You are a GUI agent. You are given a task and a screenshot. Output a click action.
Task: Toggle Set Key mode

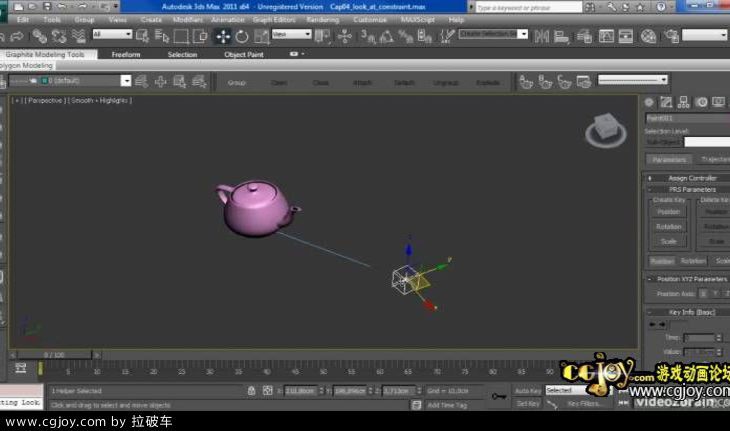pos(528,403)
